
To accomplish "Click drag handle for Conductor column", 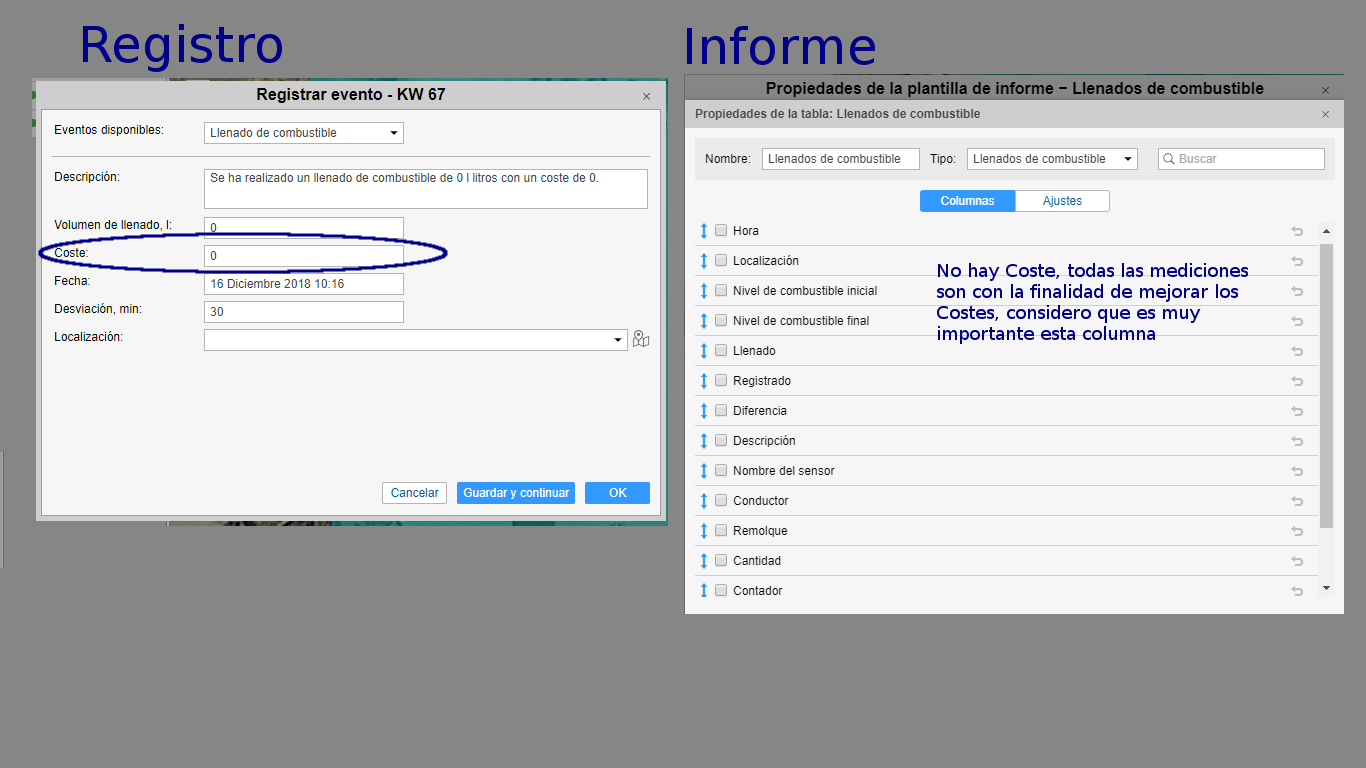I will coord(704,501).
